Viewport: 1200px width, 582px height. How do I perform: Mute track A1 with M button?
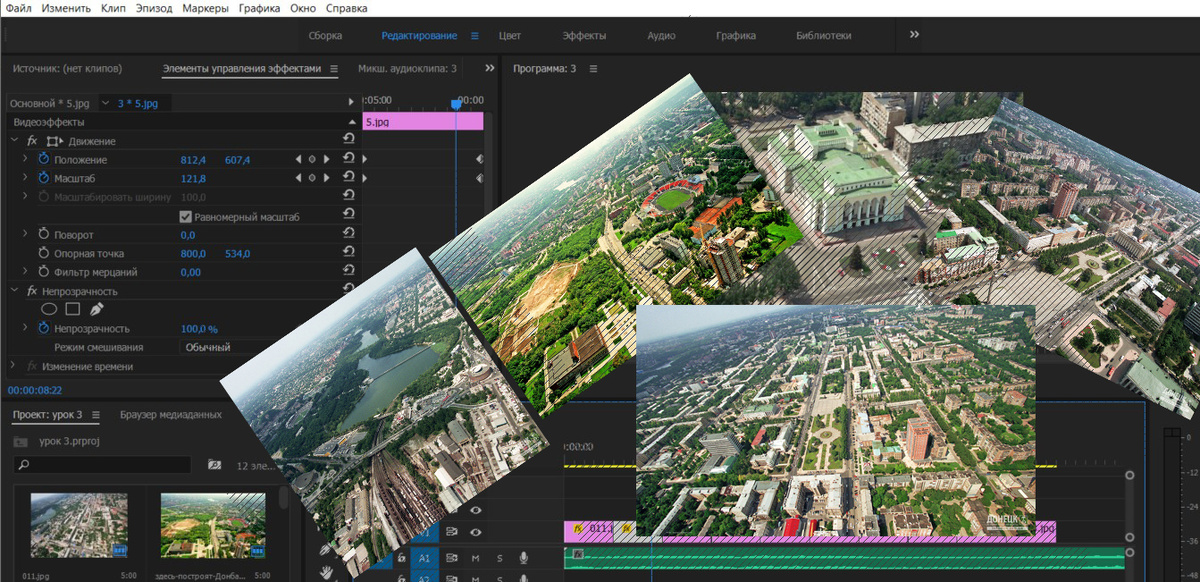(x=476, y=558)
